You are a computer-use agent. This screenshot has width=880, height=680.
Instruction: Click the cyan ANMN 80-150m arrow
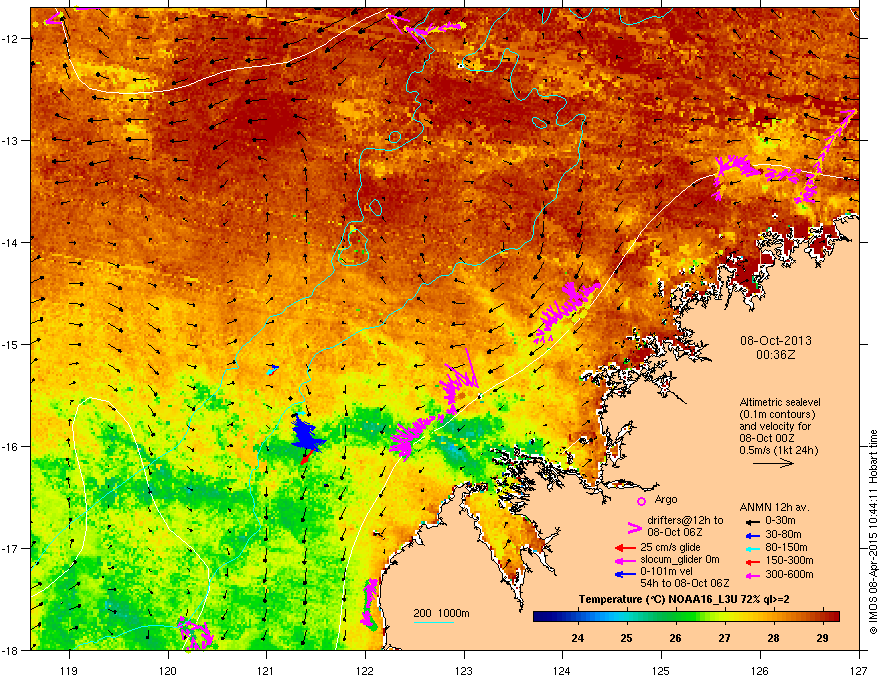coord(753,548)
